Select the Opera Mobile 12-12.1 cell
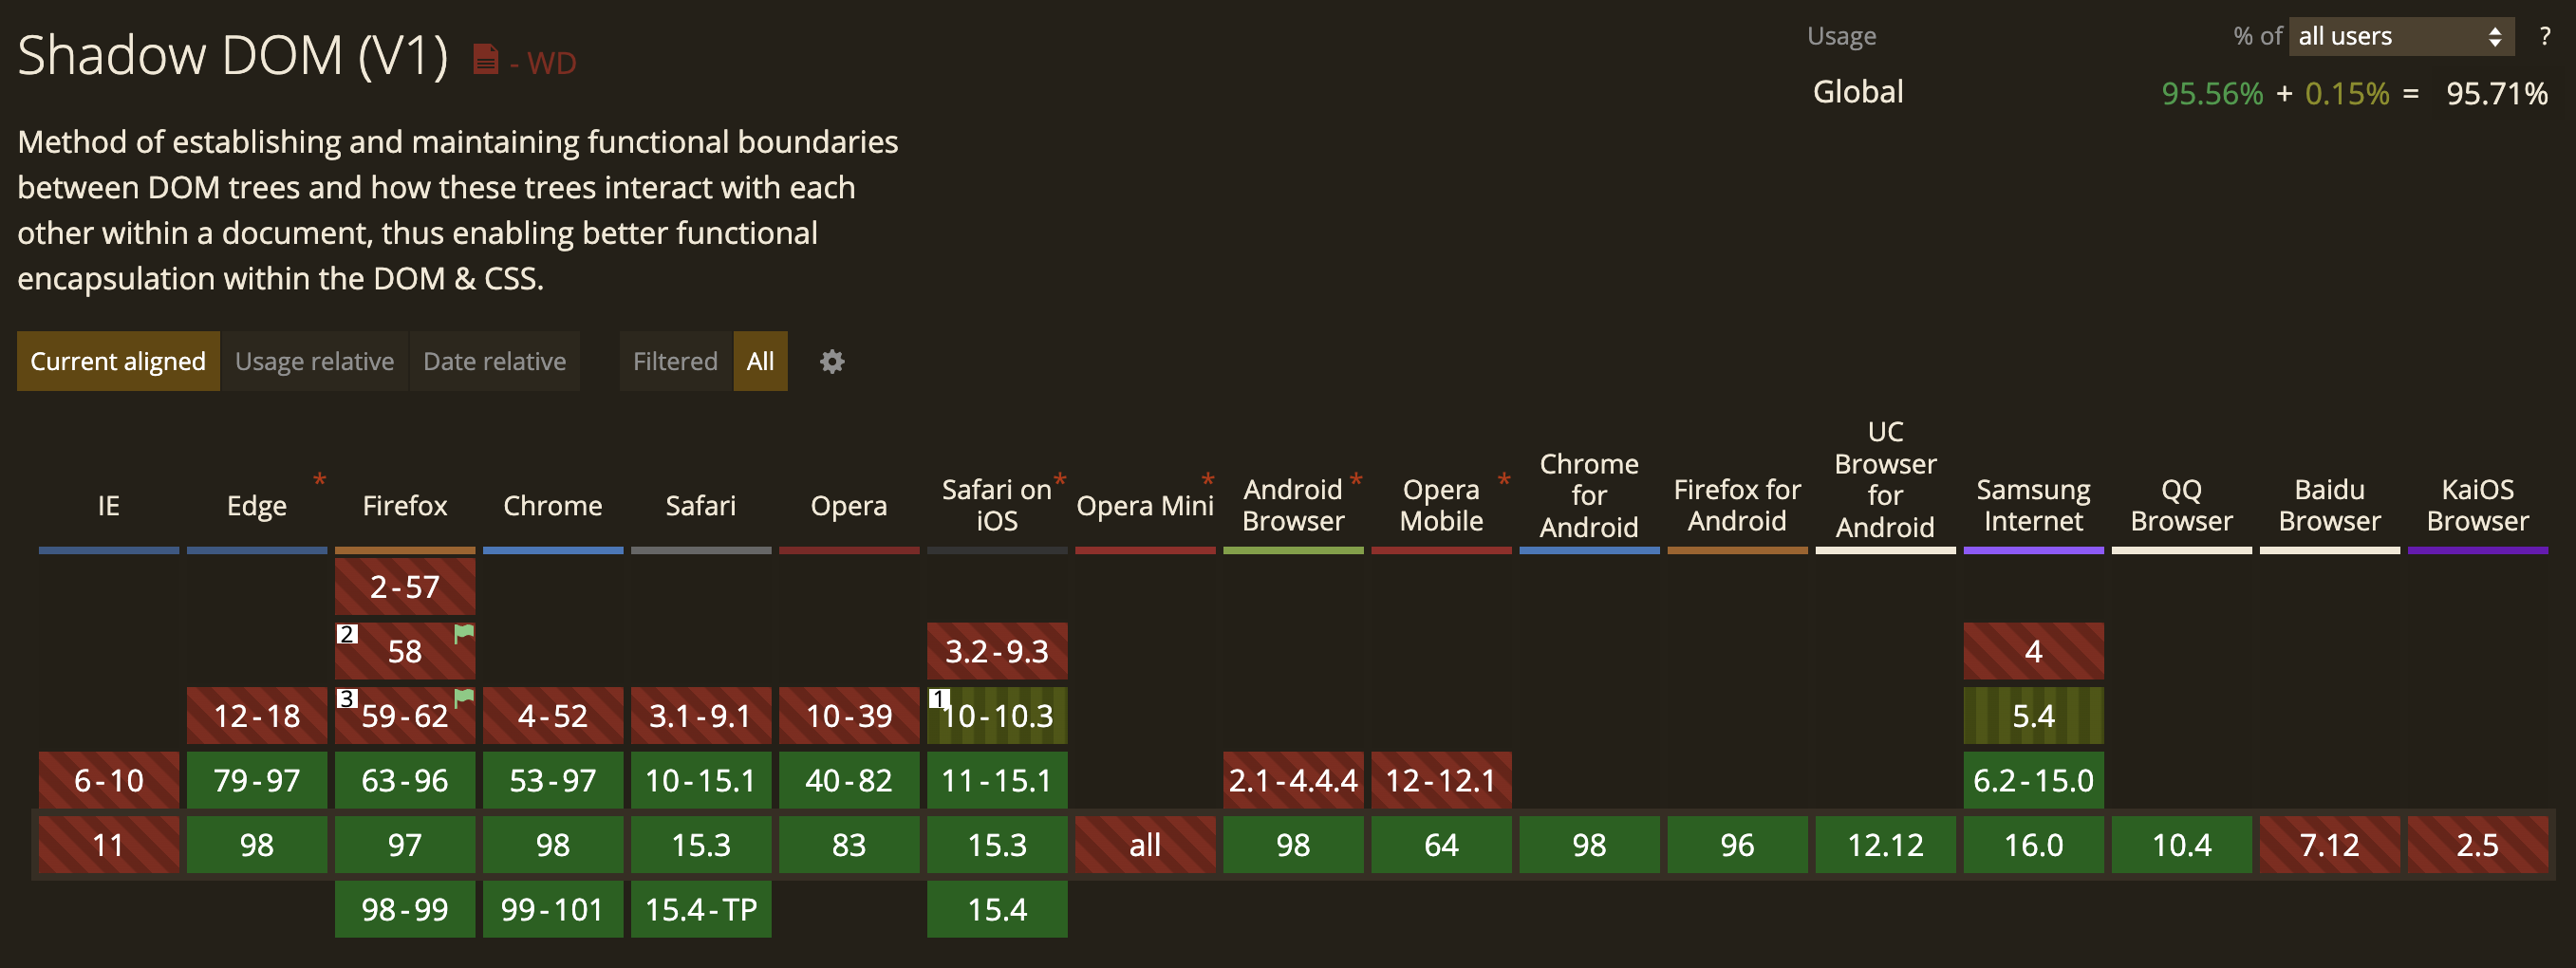 (1441, 780)
